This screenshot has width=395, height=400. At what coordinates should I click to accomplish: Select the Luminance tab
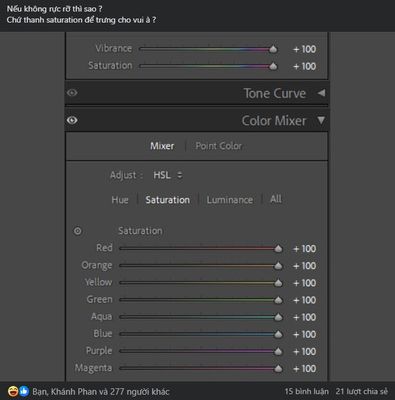pos(230,200)
